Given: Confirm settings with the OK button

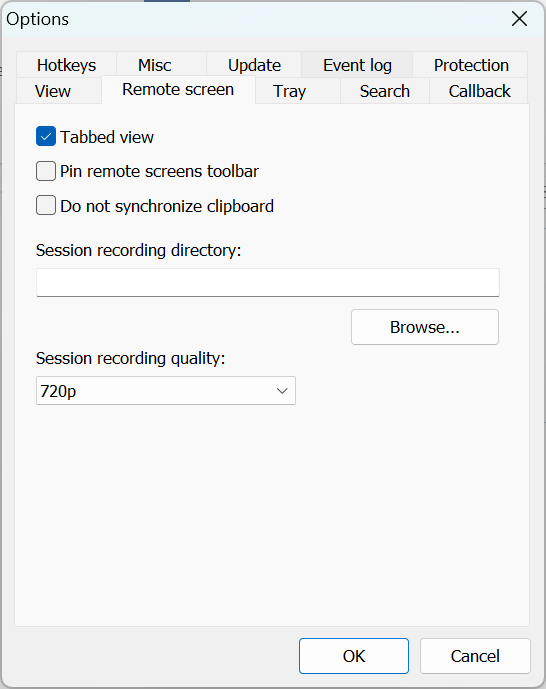Looking at the screenshot, I should click(354, 656).
